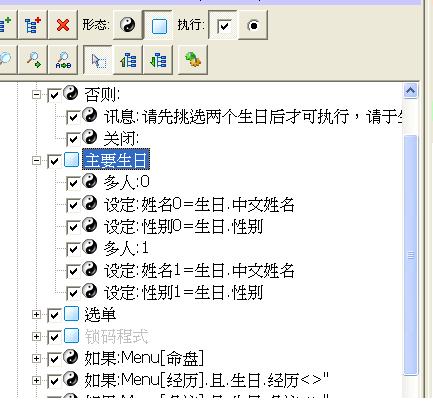Click the move node down tree icon

pyautogui.click(x=158, y=60)
